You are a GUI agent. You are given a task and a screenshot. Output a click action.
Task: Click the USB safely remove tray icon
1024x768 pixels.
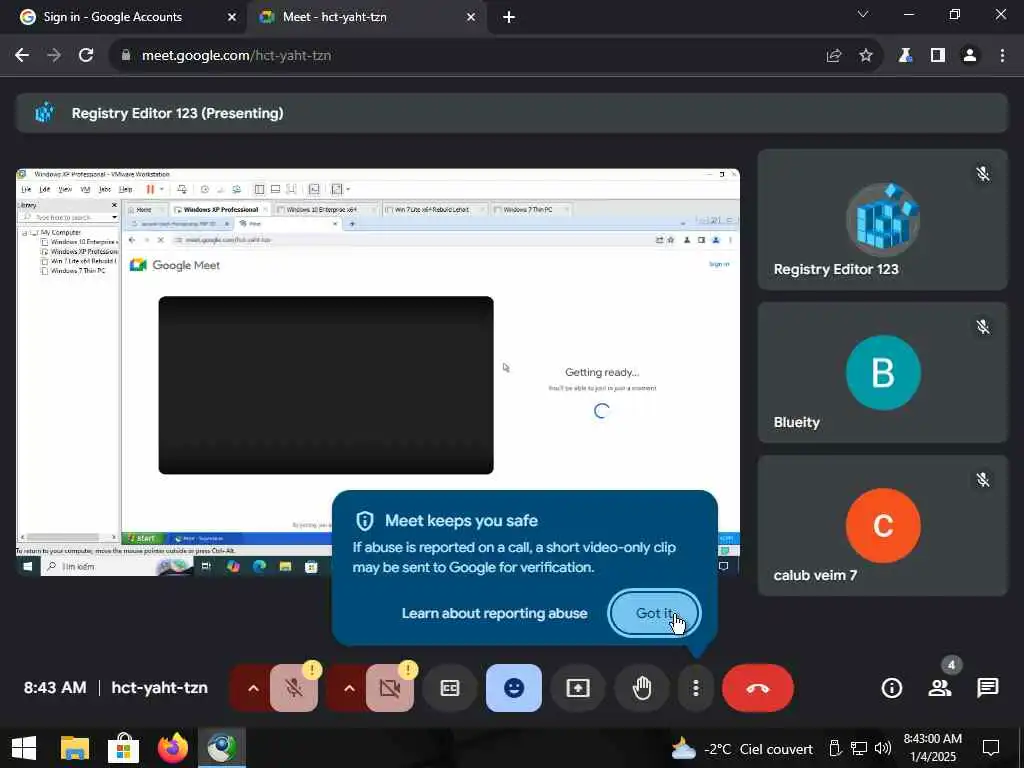pos(835,748)
